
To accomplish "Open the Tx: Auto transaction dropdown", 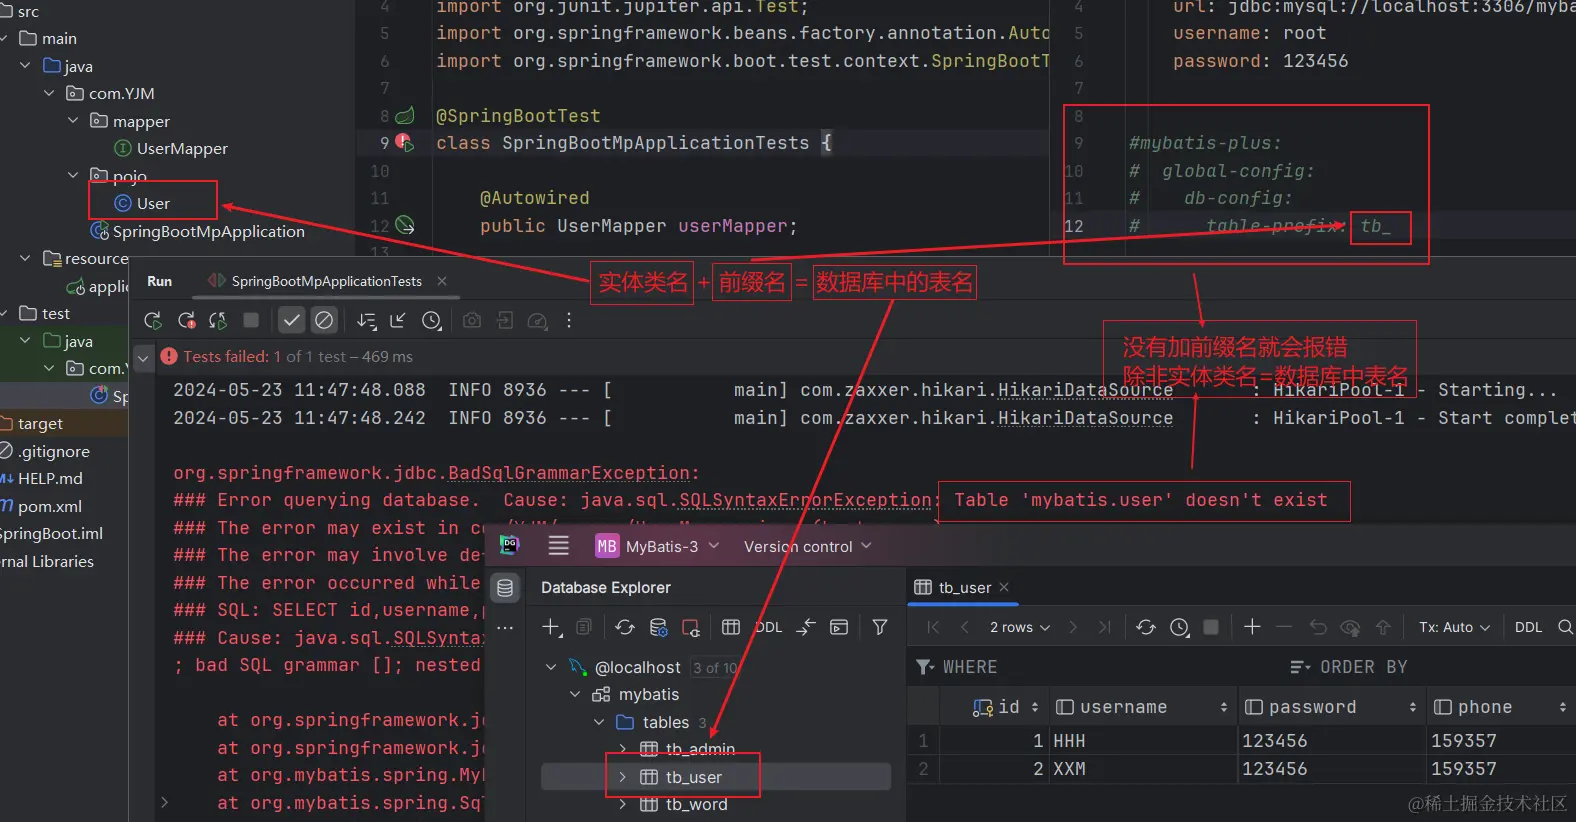I will click(x=1455, y=627).
